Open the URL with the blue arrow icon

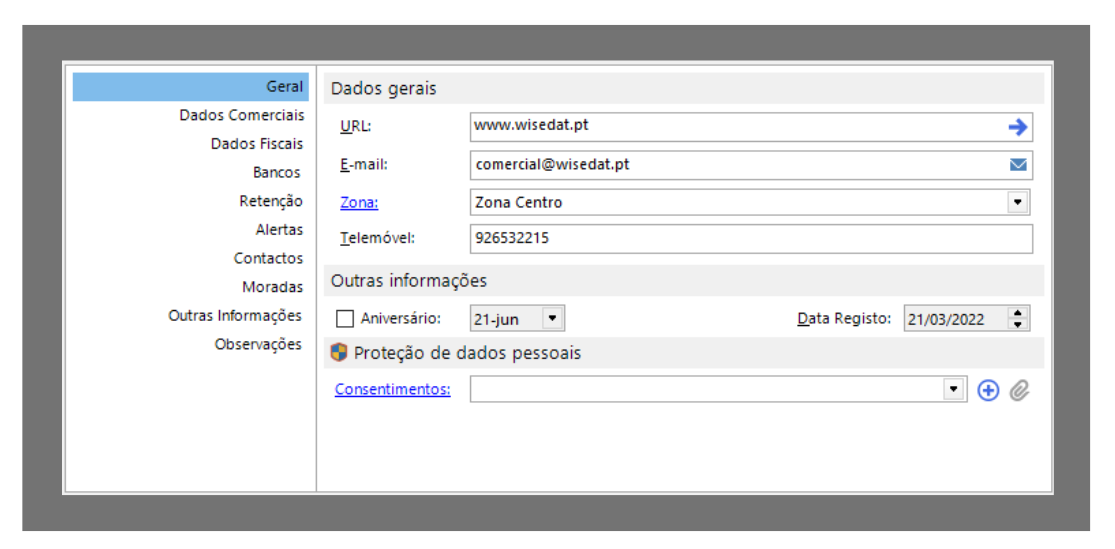coord(1017,127)
